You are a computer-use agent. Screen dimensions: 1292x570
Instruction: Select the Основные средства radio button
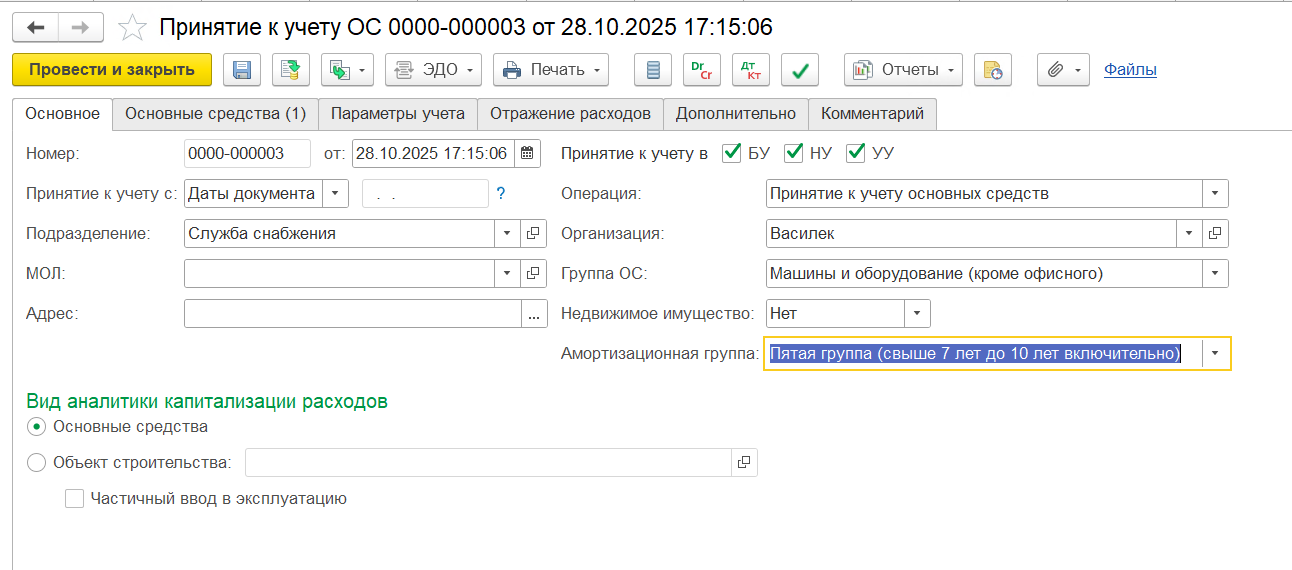(x=37, y=427)
